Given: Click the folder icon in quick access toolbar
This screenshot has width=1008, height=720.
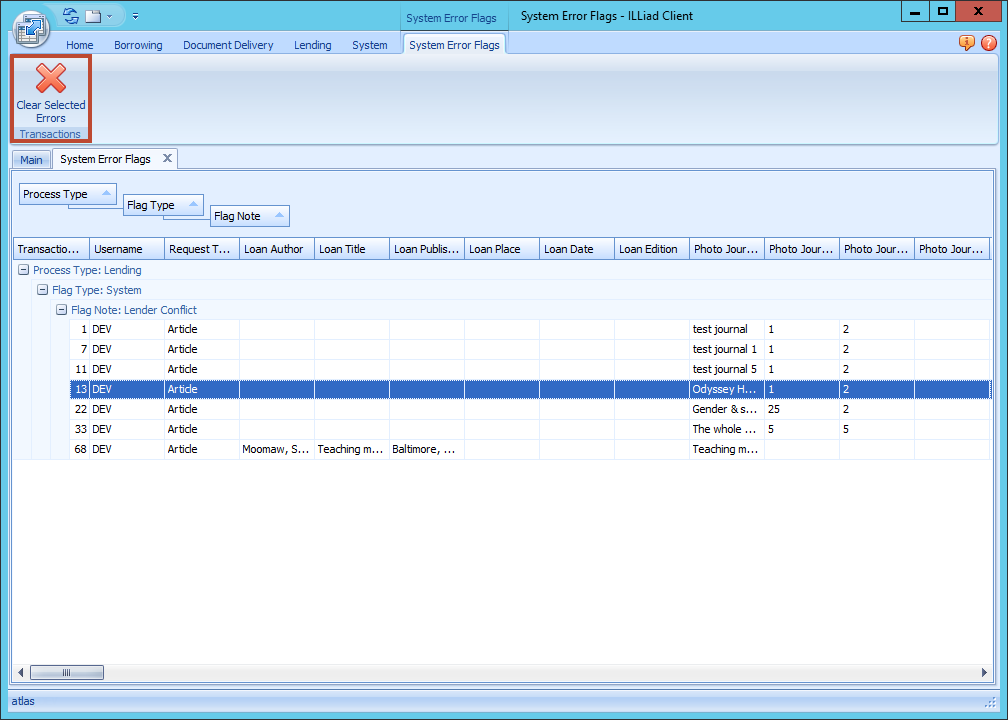Looking at the screenshot, I should click(x=93, y=16).
